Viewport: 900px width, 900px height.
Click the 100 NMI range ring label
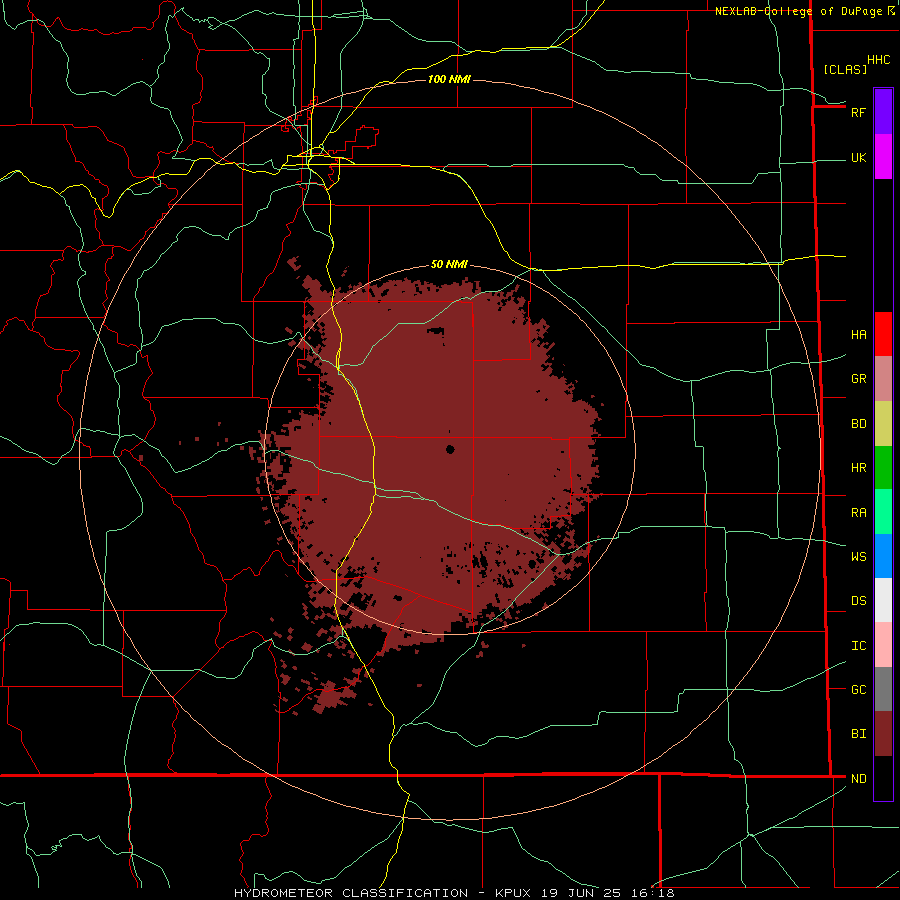[x=449, y=79]
